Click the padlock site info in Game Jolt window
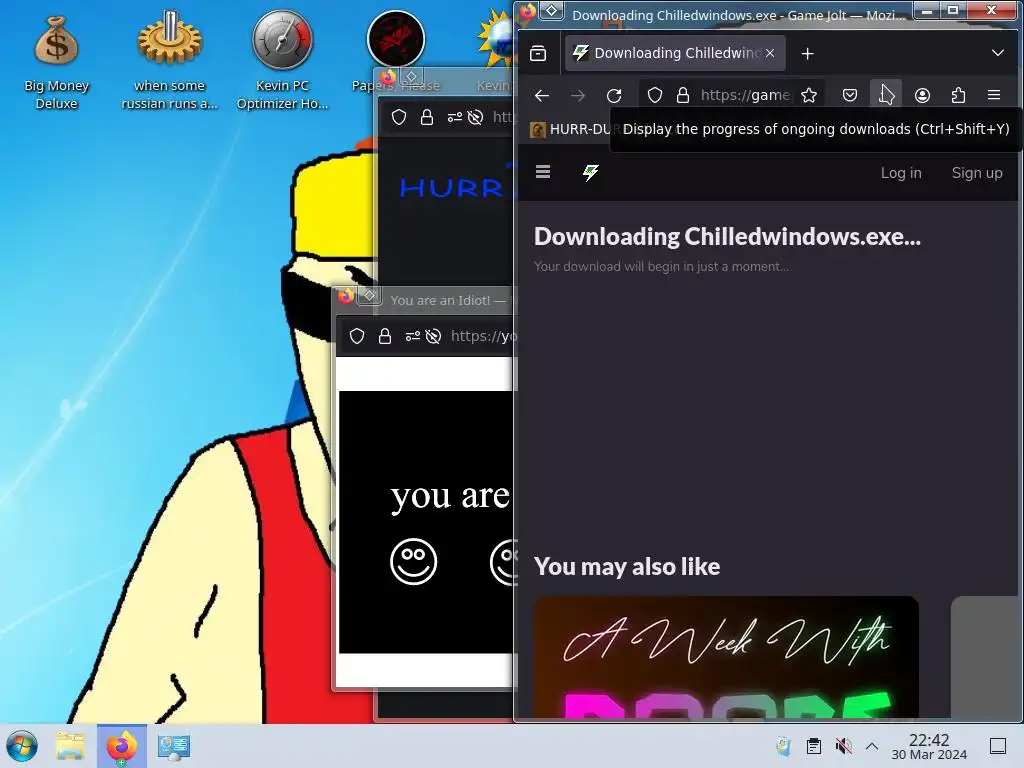Screen dimensions: 1024x768 pyautogui.click(x=682, y=95)
